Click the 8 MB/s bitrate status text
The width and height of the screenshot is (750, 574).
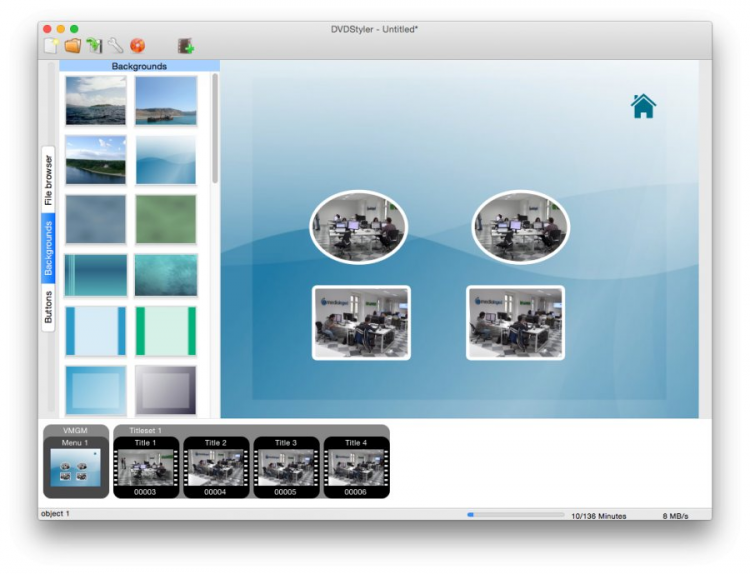tap(675, 516)
